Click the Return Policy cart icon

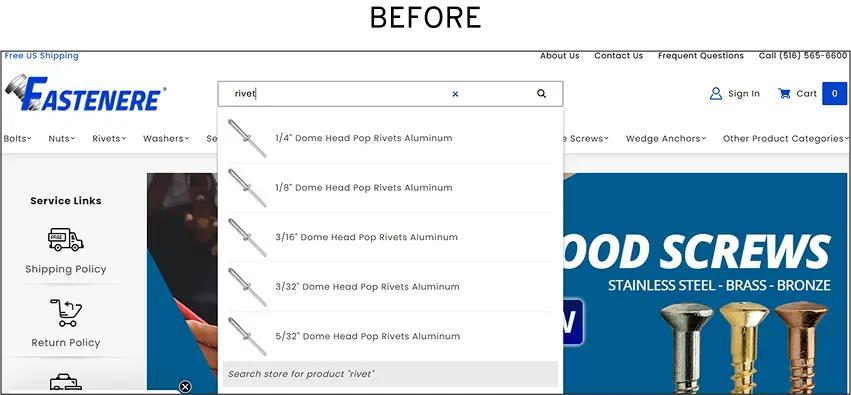(66, 313)
